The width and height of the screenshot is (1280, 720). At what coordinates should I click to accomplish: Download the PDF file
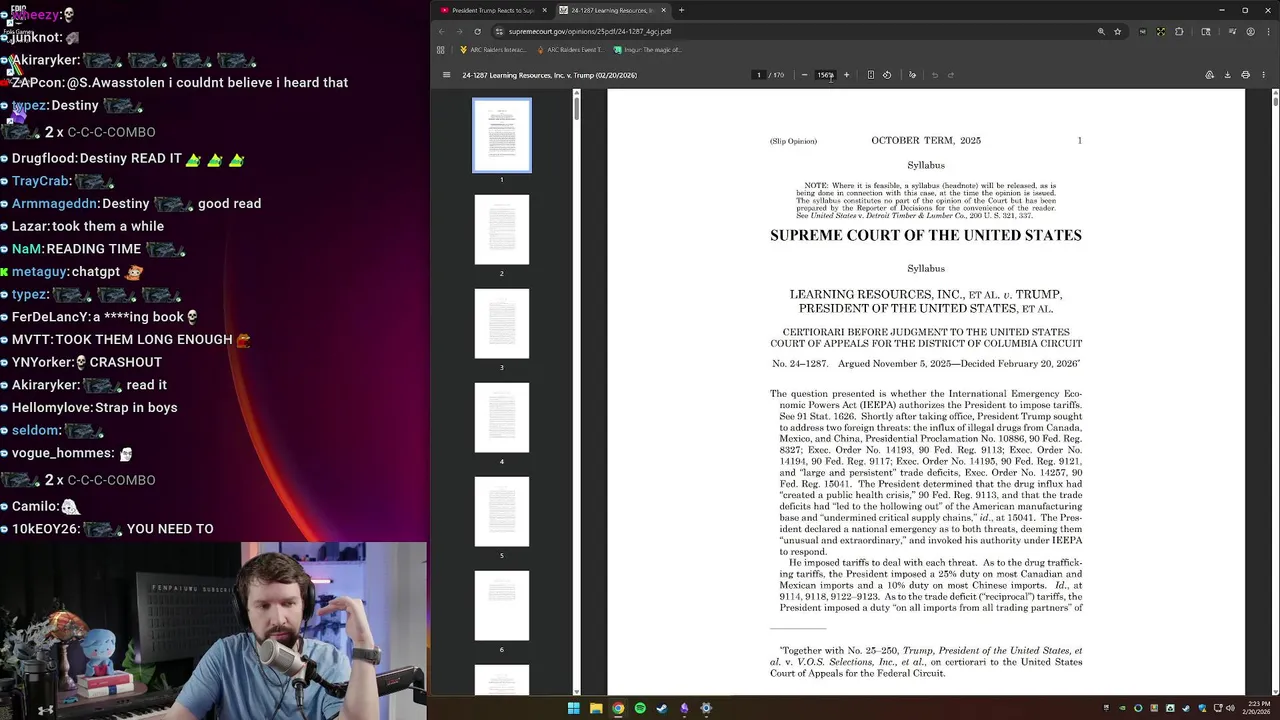pos(1227,75)
